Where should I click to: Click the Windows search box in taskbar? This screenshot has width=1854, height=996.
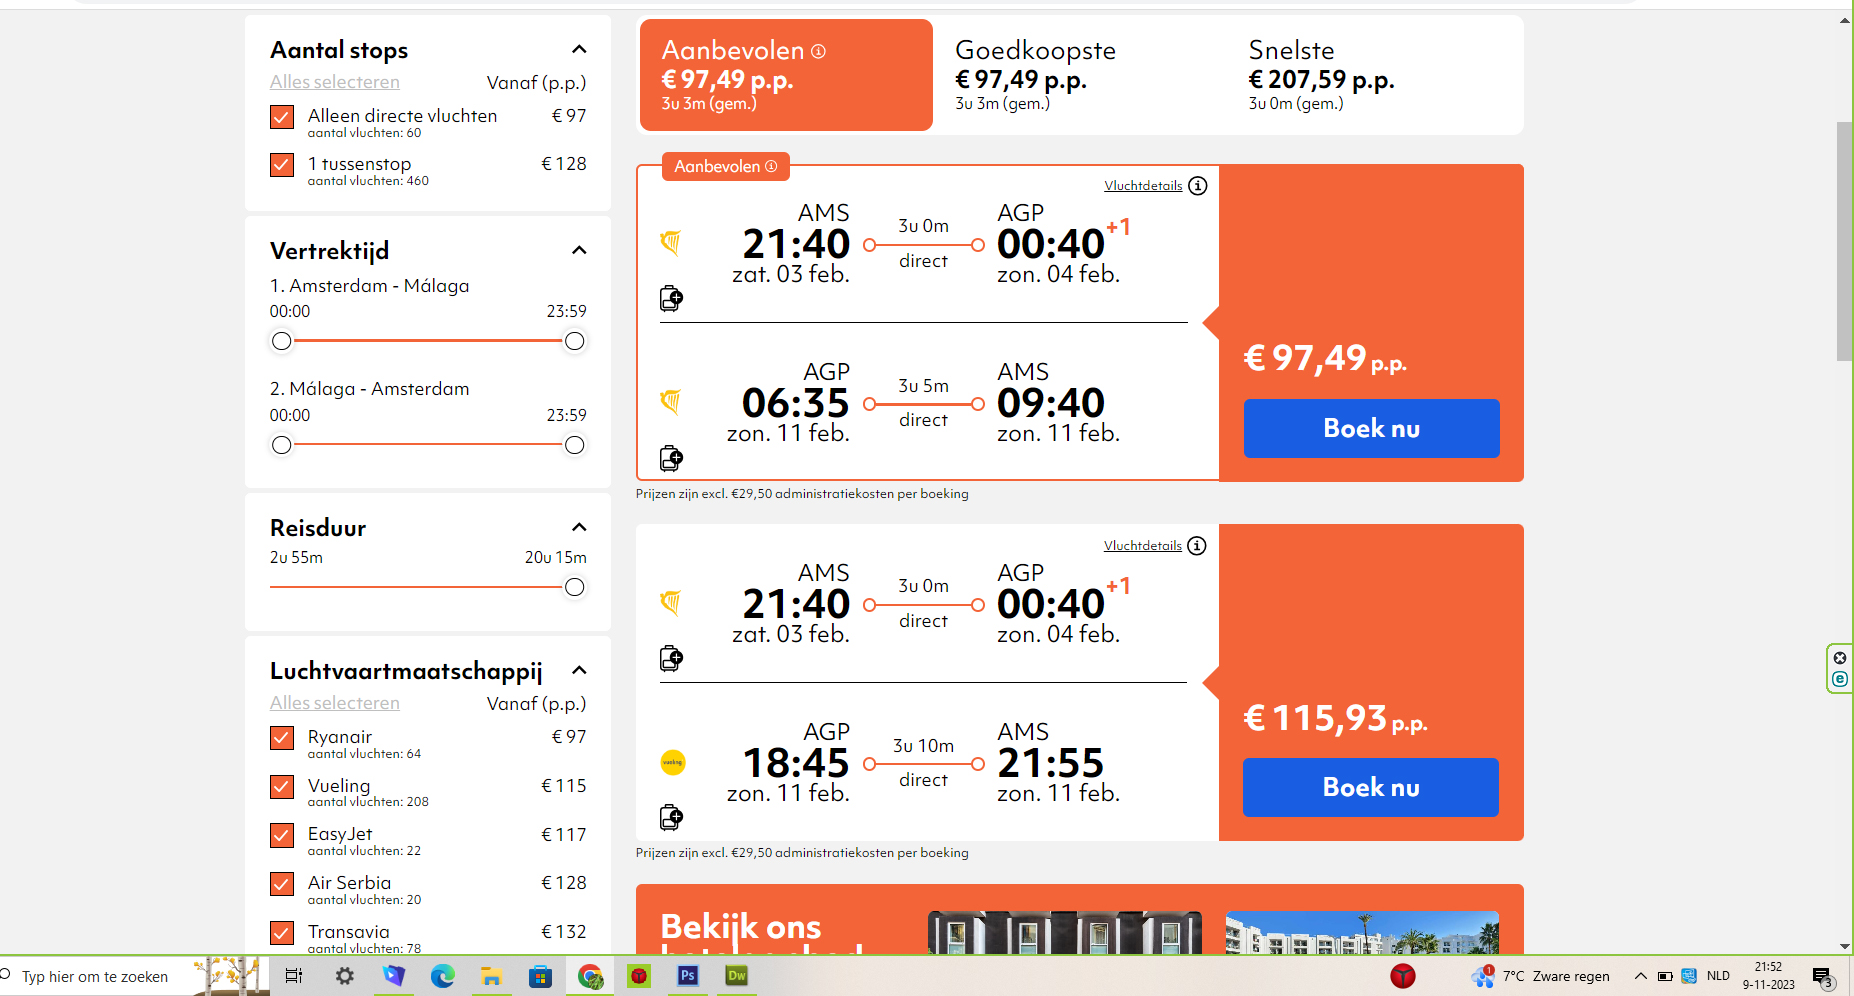[95, 977]
